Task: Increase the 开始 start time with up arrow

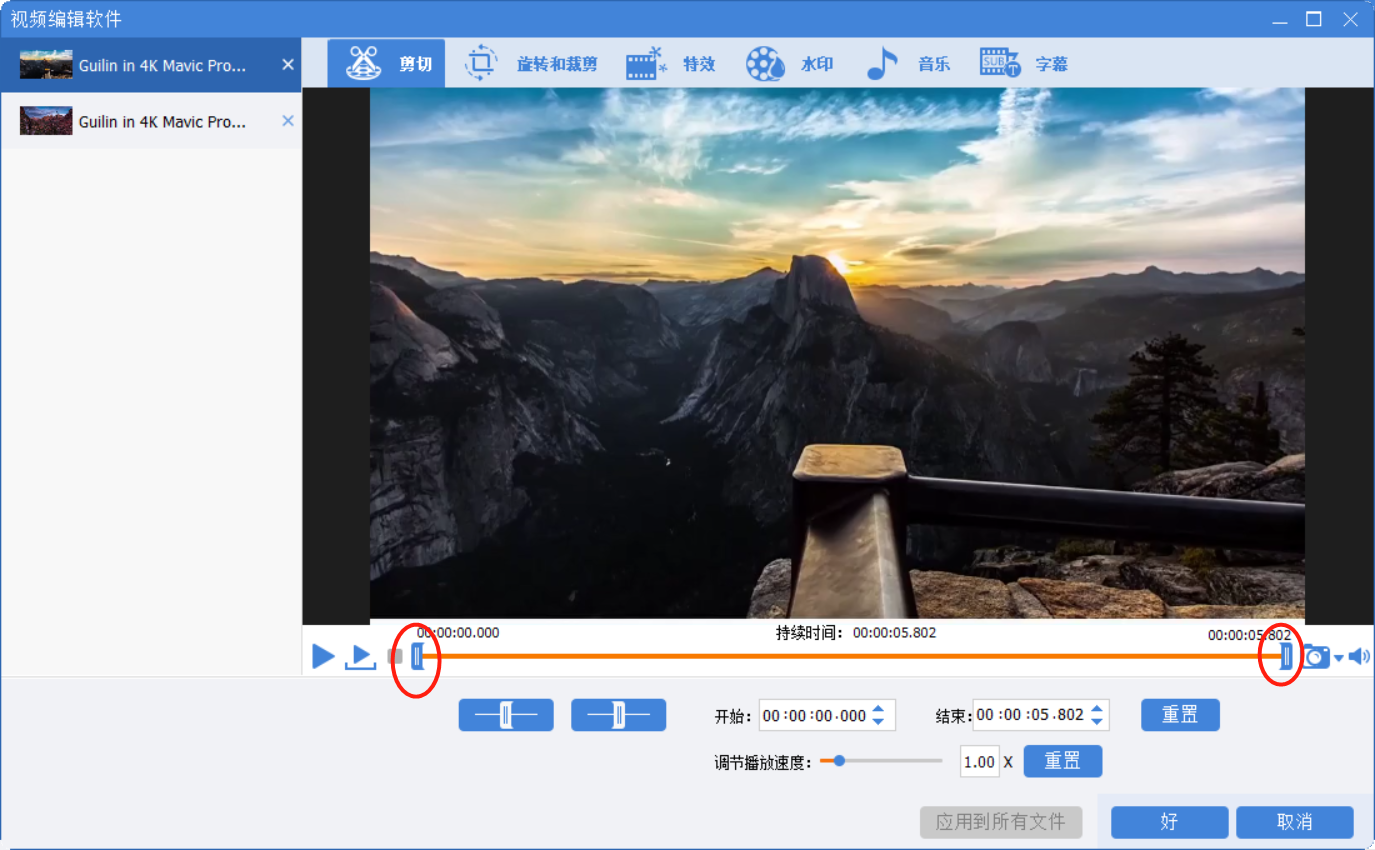Action: click(x=878, y=709)
